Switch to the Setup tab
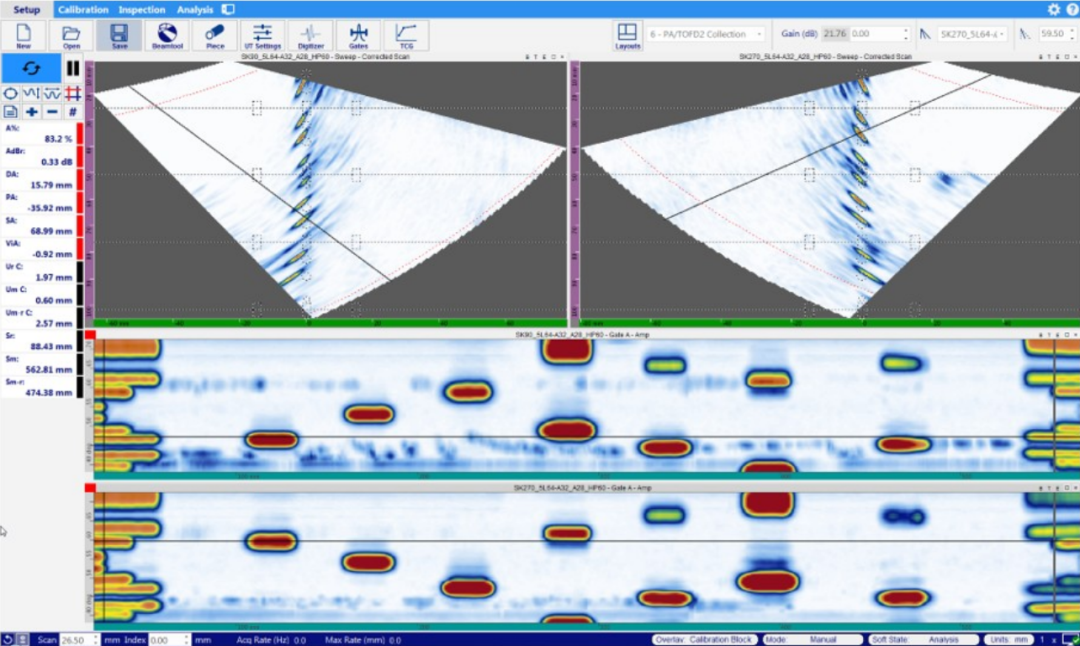Screen dimensions: 1080x646 [x=26, y=10]
